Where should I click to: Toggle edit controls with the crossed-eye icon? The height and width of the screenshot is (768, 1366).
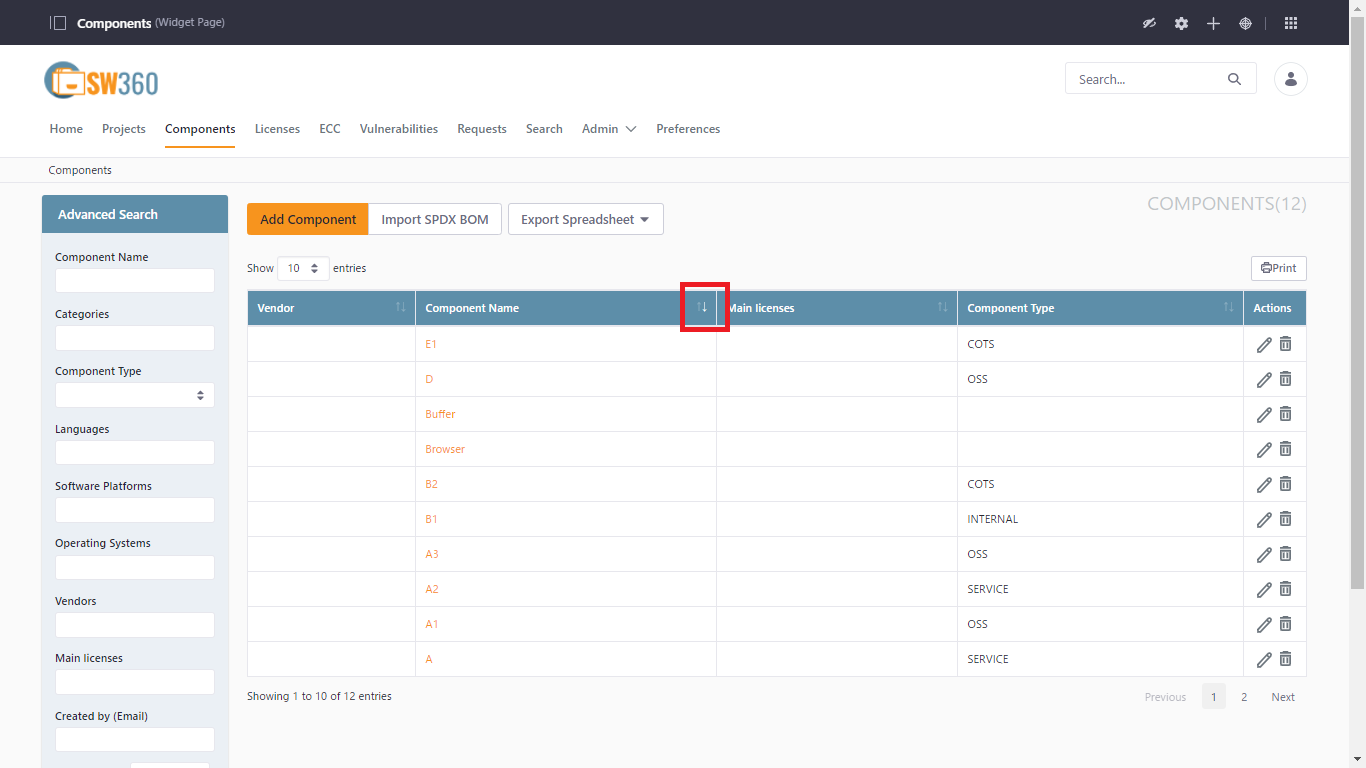coord(1149,22)
